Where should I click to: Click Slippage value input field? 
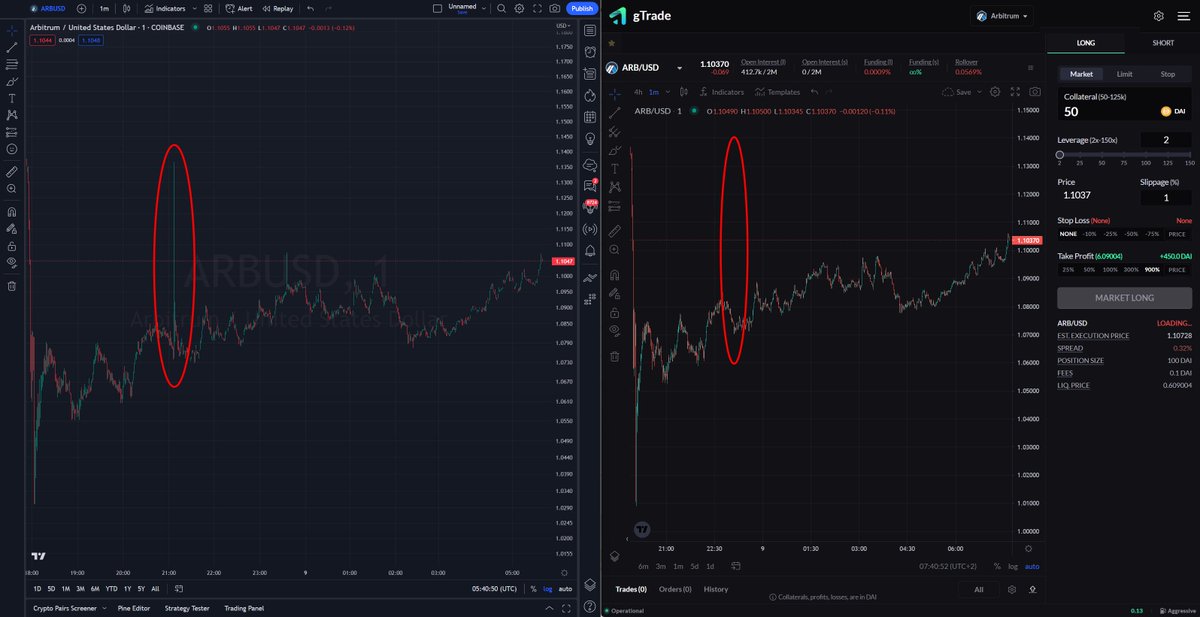click(x=1166, y=197)
